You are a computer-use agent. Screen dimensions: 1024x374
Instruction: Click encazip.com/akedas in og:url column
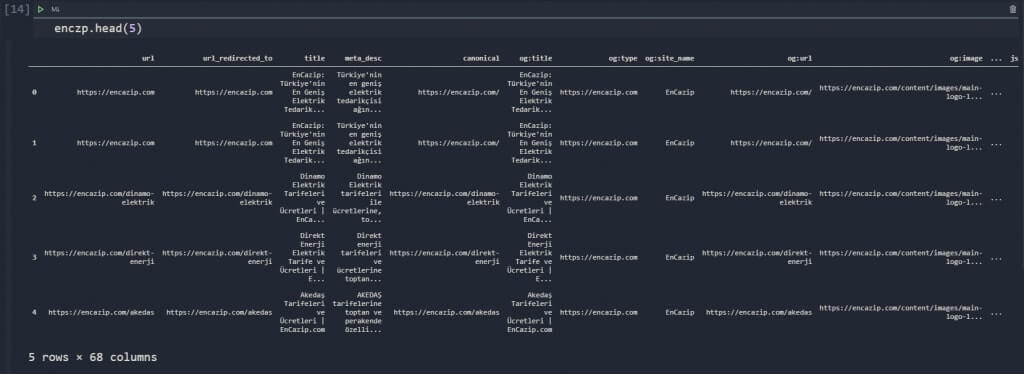click(x=759, y=312)
